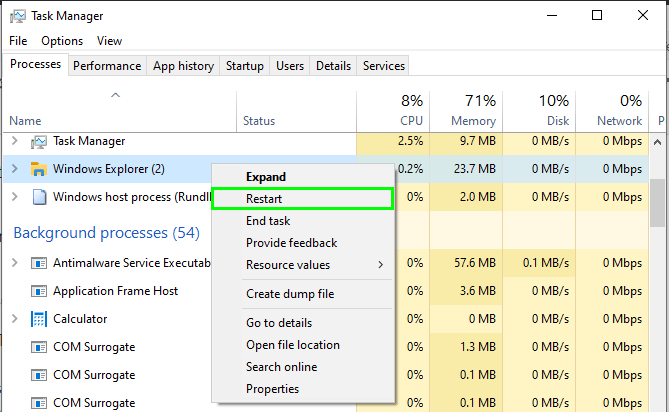Expand the Calculator process tree
Image resolution: width=669 pixels, height=412 pixels.
coord(14,319)
